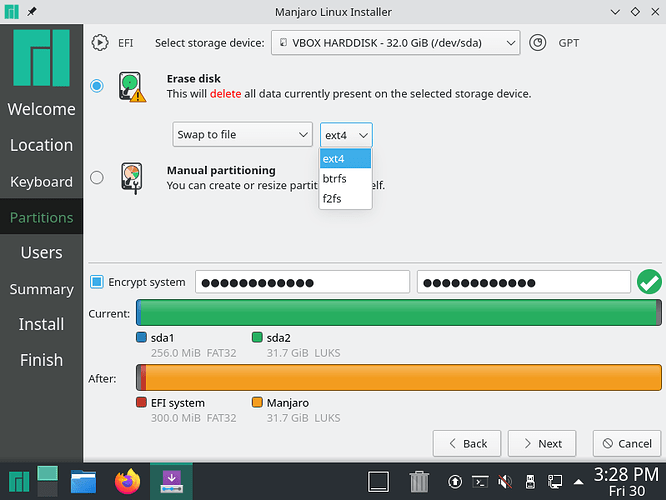Click the first encryption passphrase field
This screenshot has height=500, width=666.
click(302, 282)
